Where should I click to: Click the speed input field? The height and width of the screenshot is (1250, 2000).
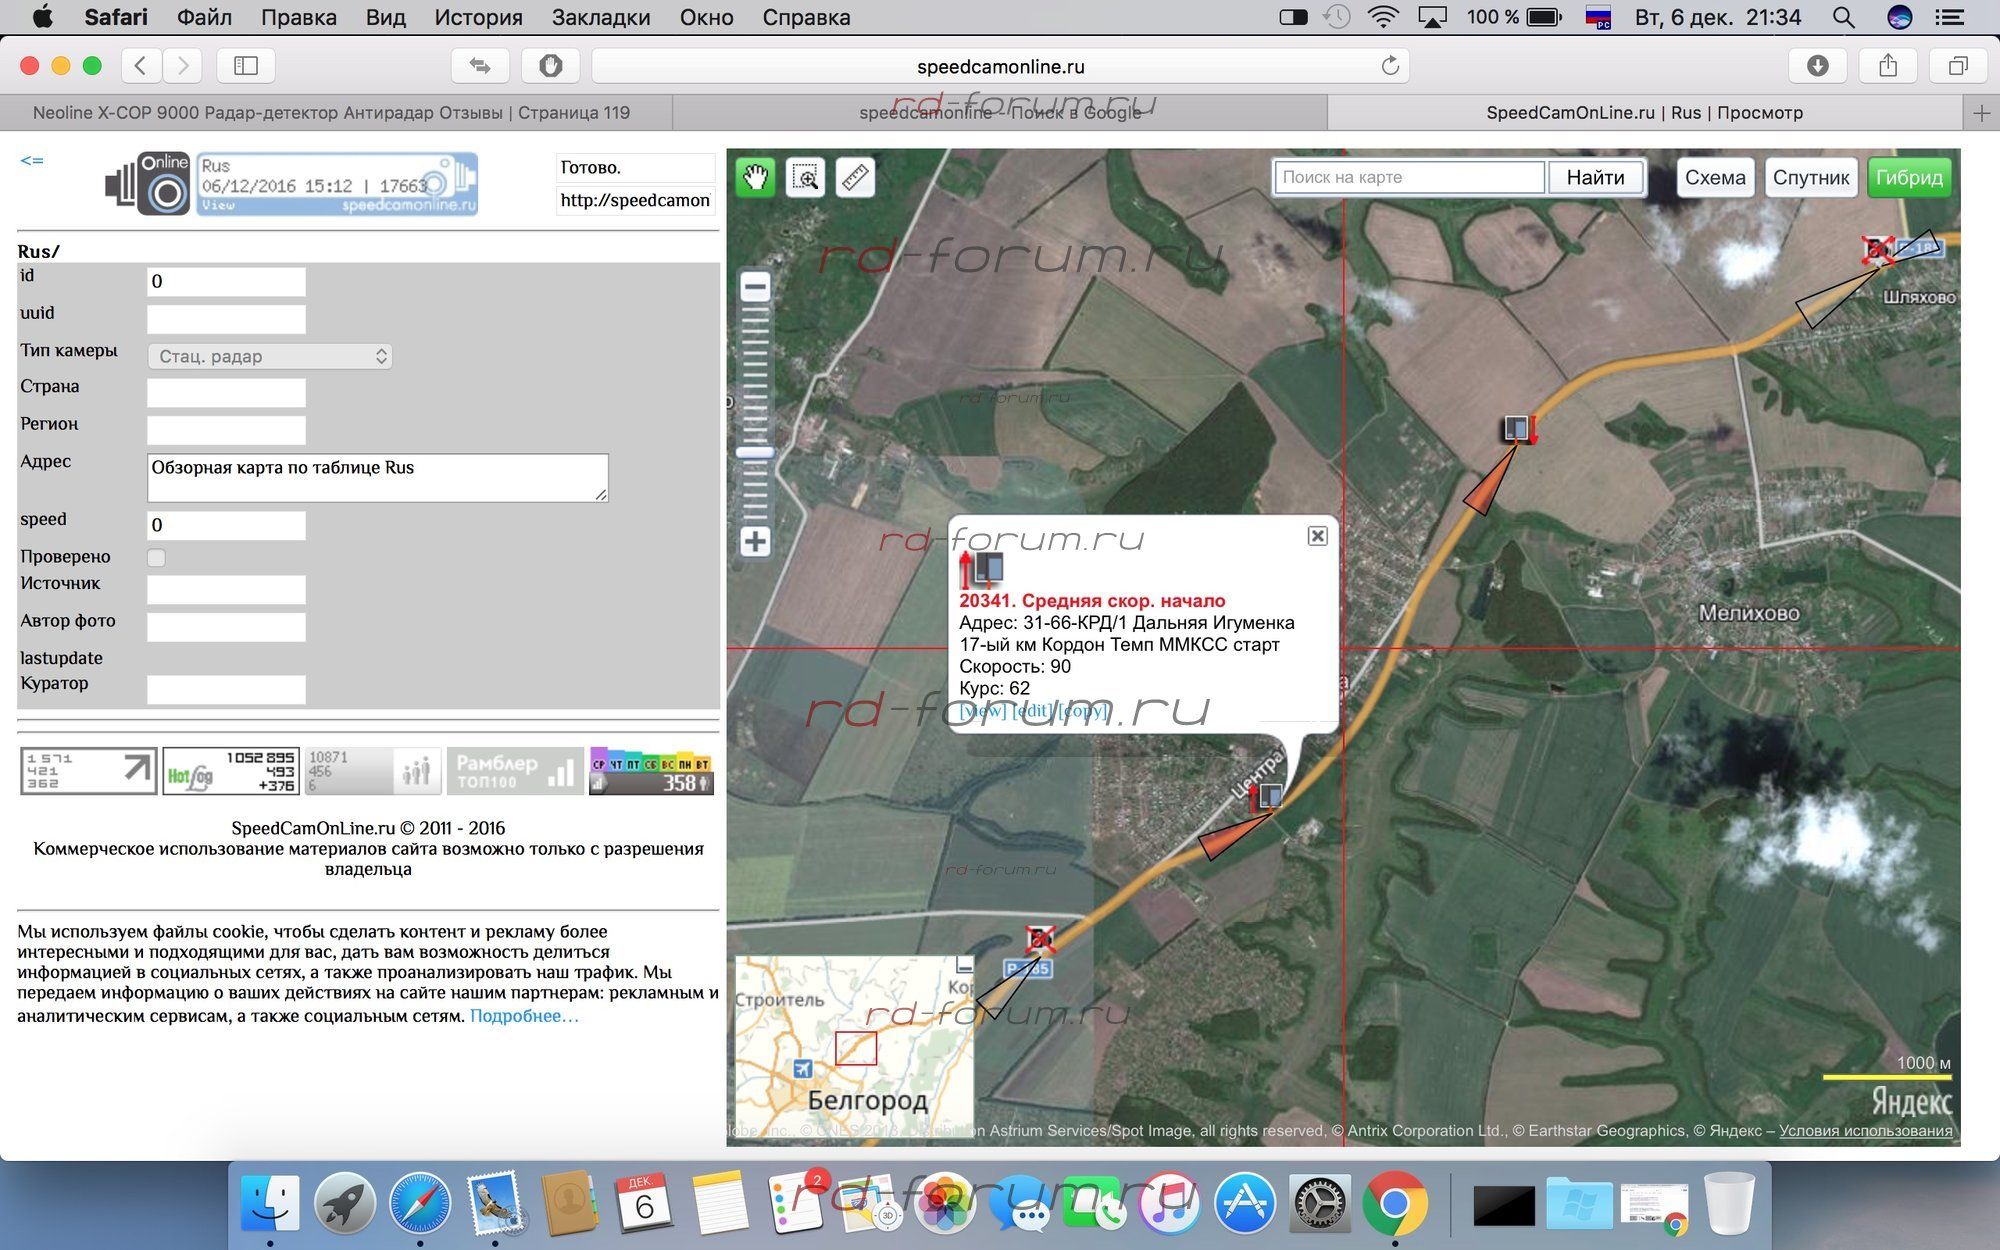point(226,526)
